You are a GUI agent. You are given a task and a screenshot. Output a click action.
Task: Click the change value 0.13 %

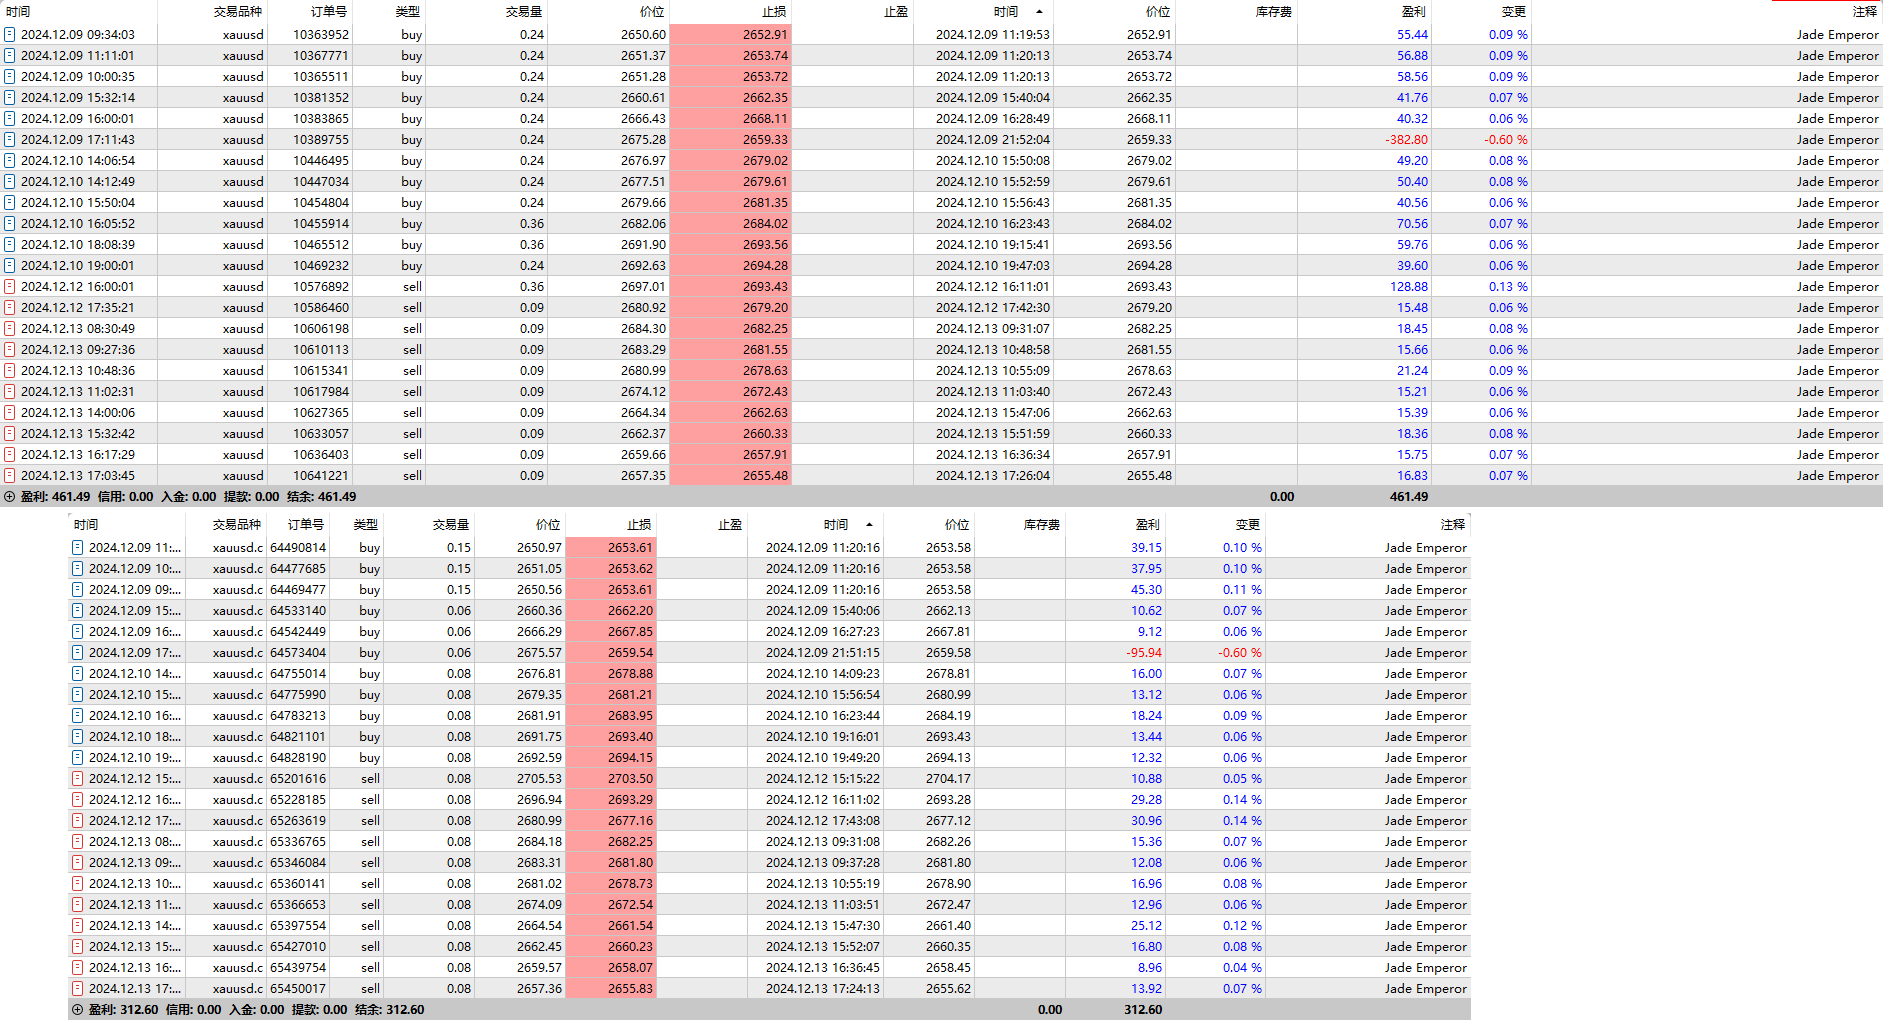1508,286
